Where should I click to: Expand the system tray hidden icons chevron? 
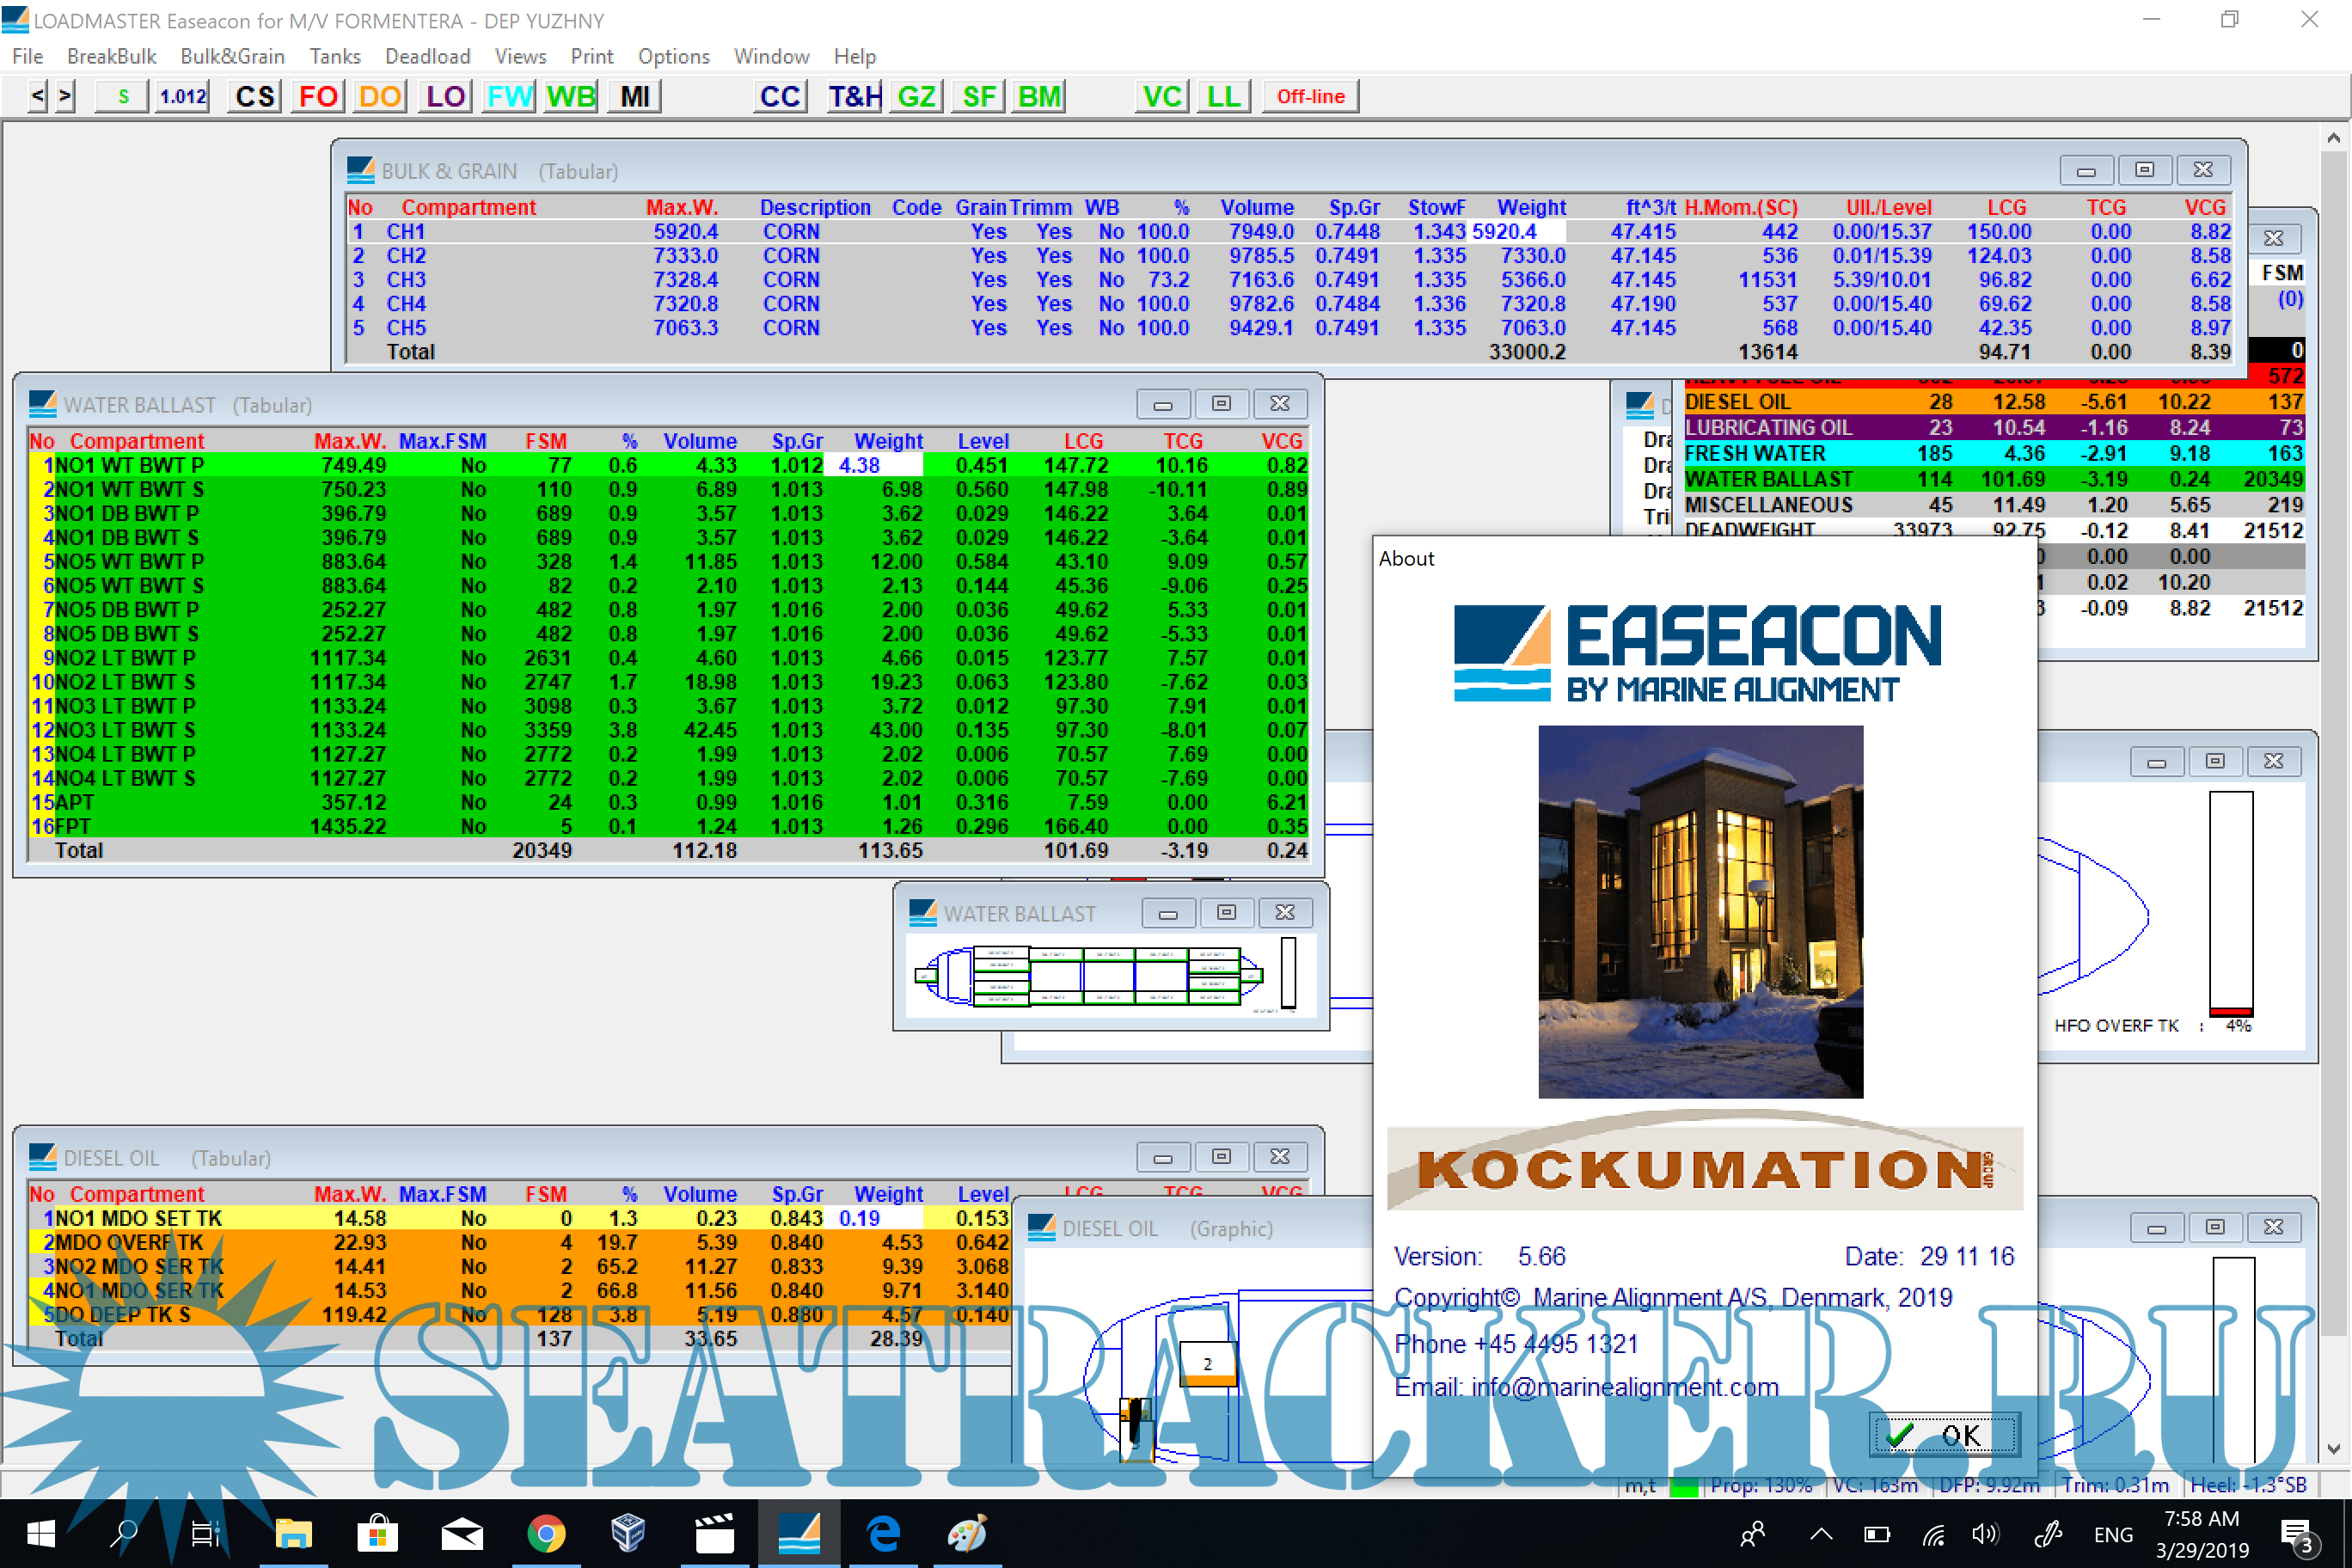(x=1821, y=1534)
